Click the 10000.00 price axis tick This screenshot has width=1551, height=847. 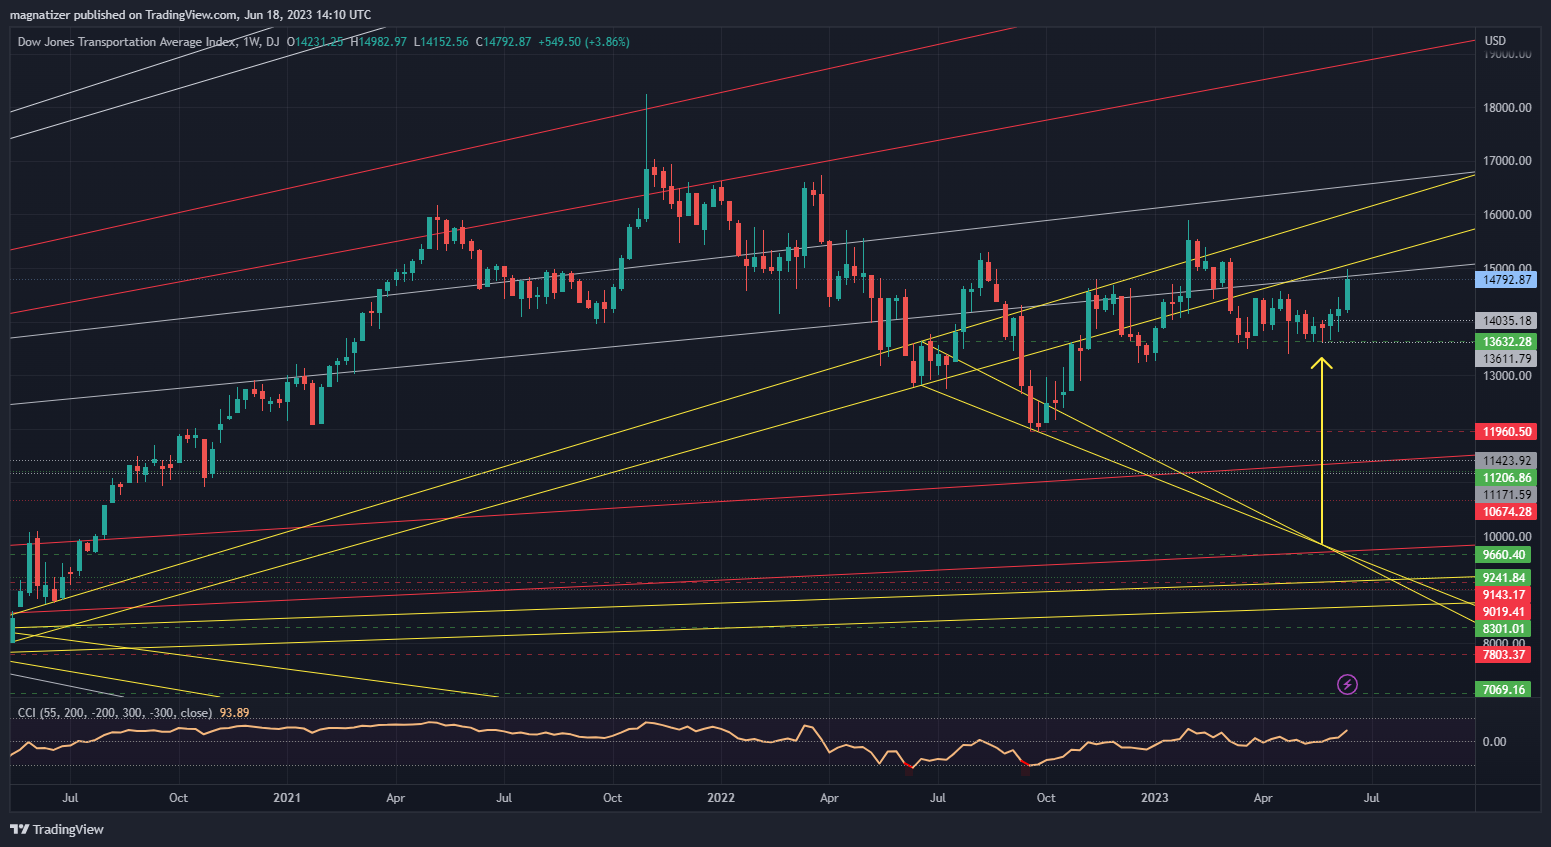pyautogui.click(x=1507, y=537)
